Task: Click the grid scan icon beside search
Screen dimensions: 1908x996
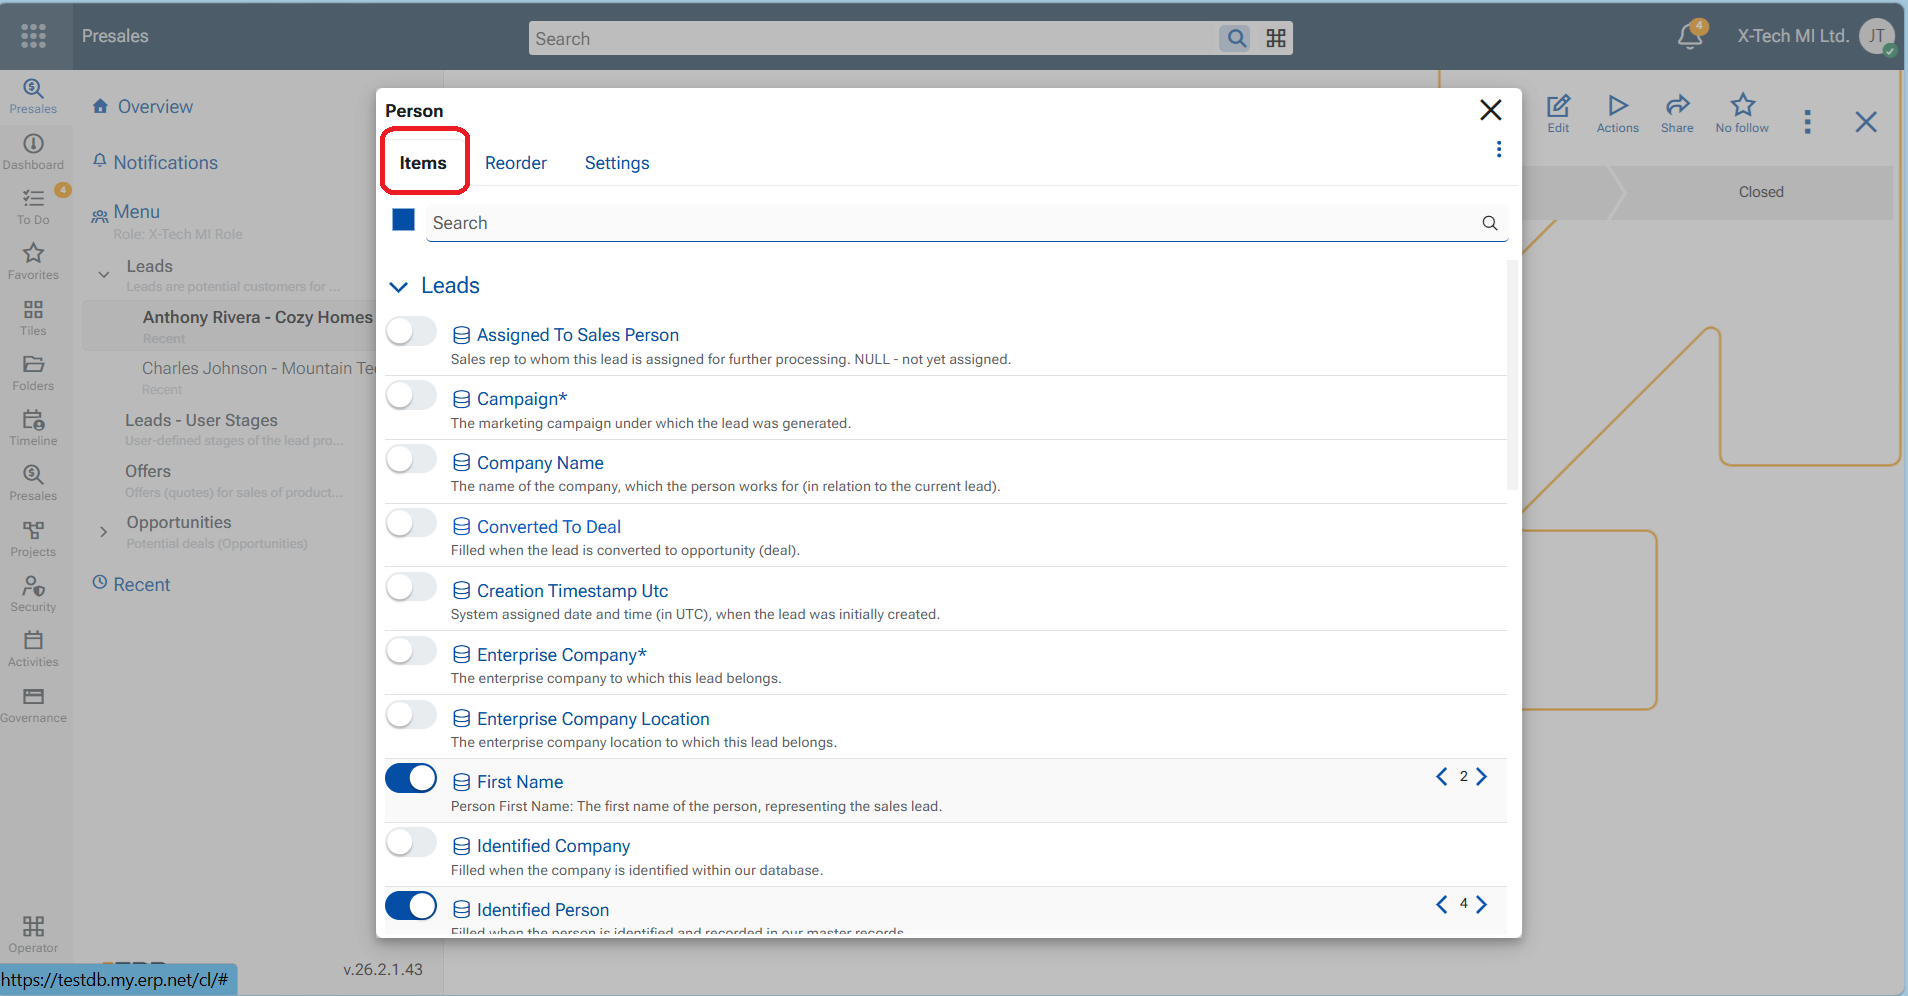Action: 1276,38
